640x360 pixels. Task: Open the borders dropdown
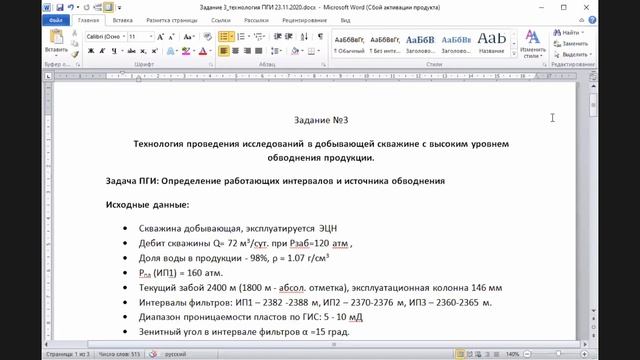pyautogui.click(x=318, y=51)
